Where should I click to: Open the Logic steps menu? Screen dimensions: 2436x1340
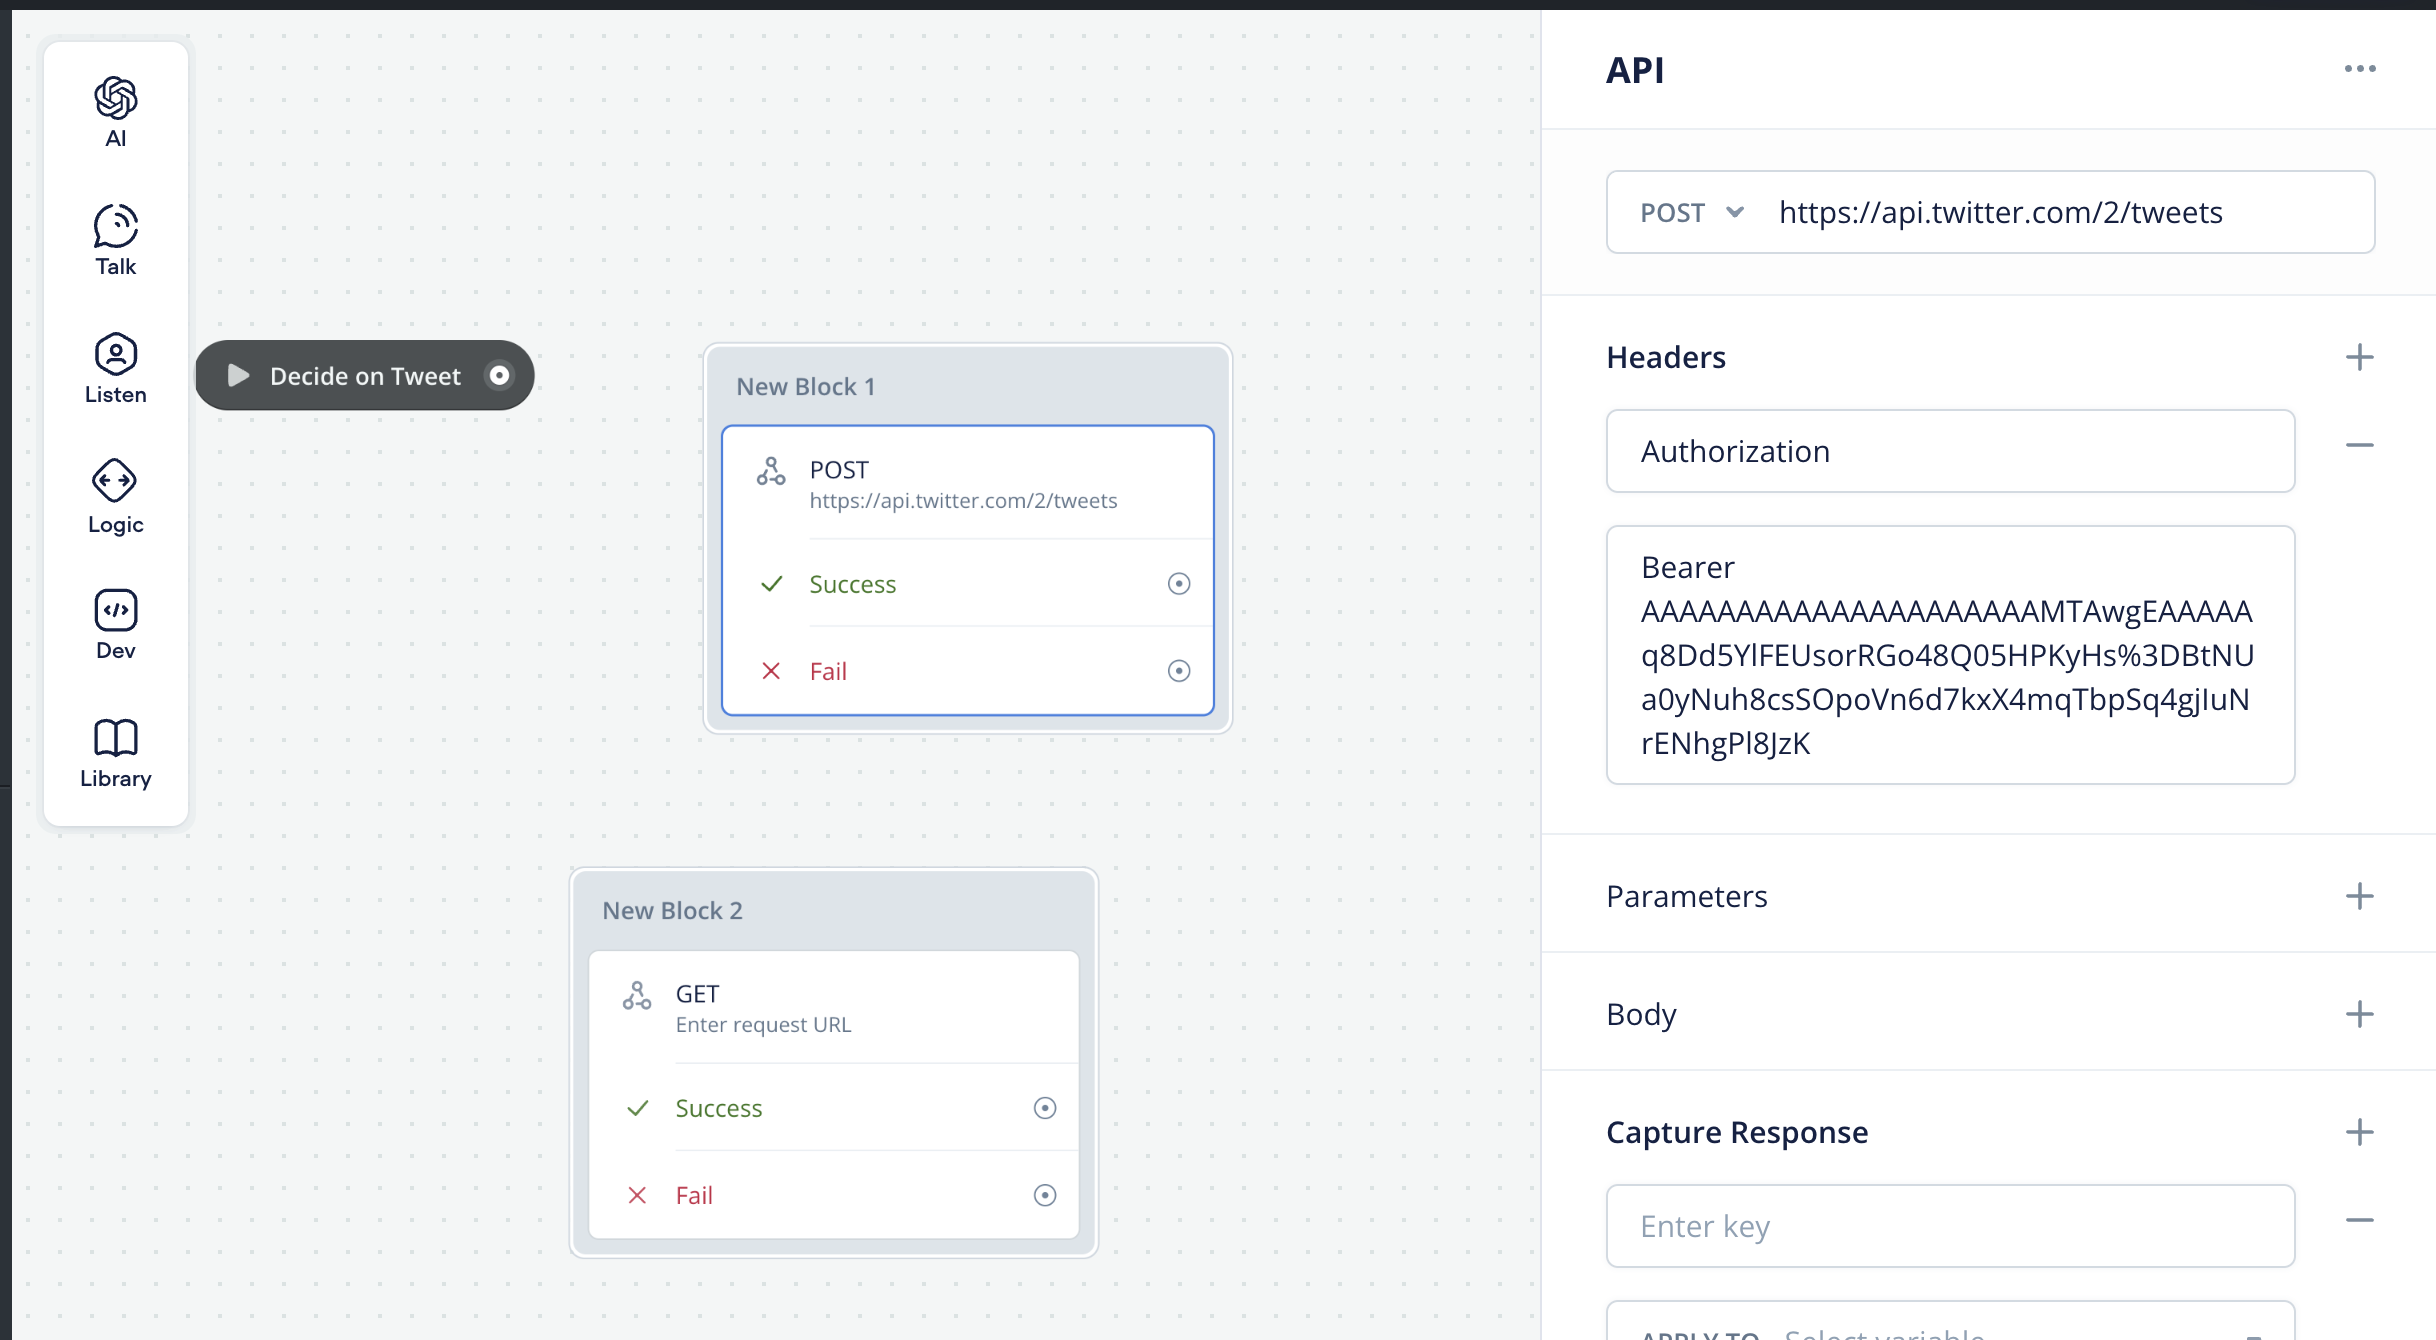pos(116,496)
